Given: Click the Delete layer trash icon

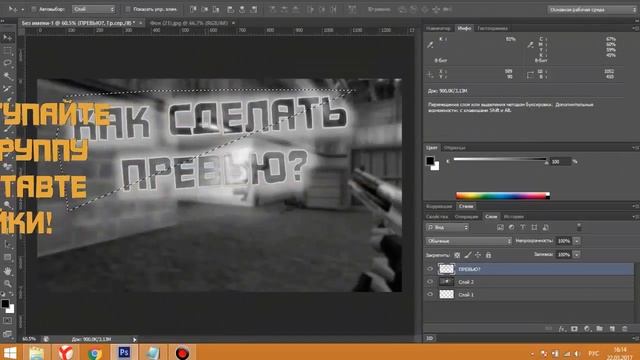Looking at the screenshot, I should 624,329.
